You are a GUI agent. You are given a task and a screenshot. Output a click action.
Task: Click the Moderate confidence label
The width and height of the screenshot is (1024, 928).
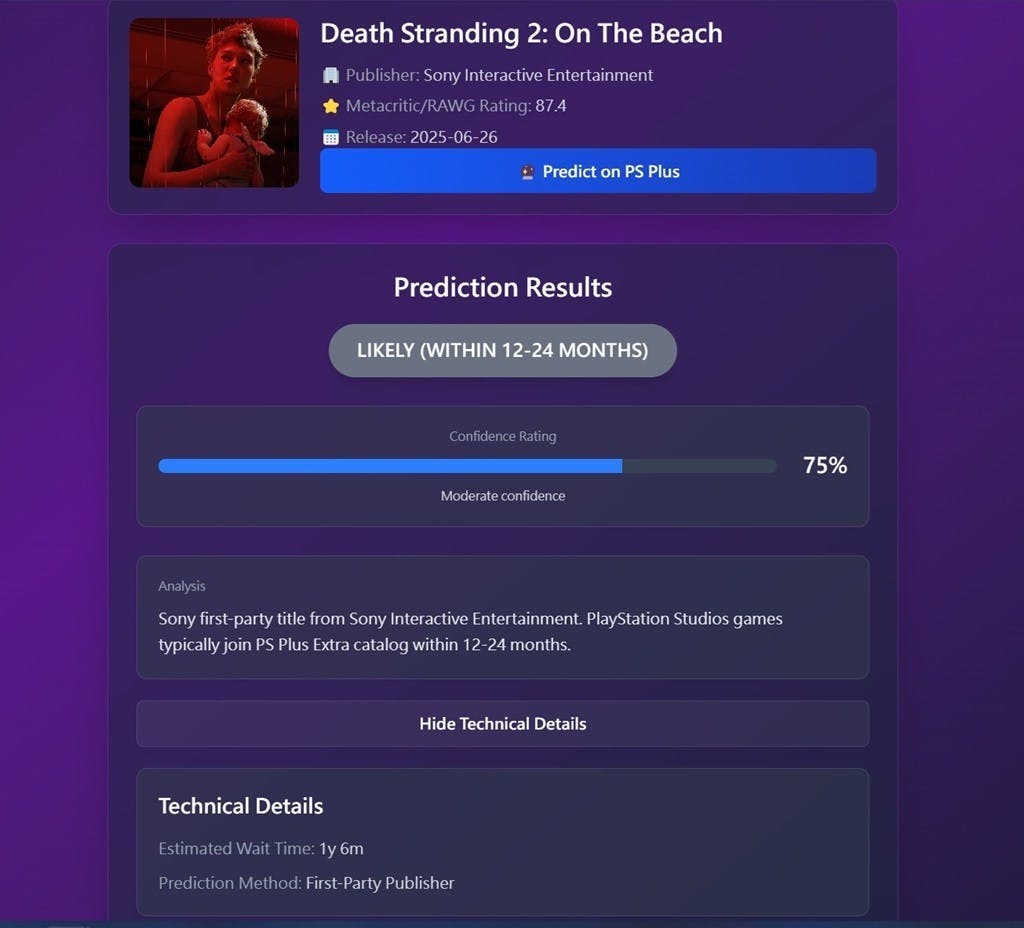click(502, 496)
